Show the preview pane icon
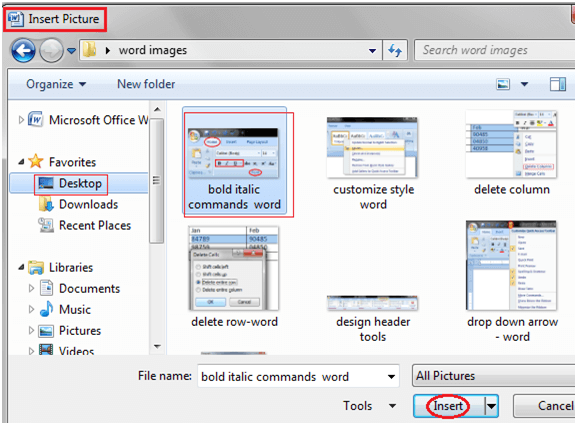 coord(557,84)
